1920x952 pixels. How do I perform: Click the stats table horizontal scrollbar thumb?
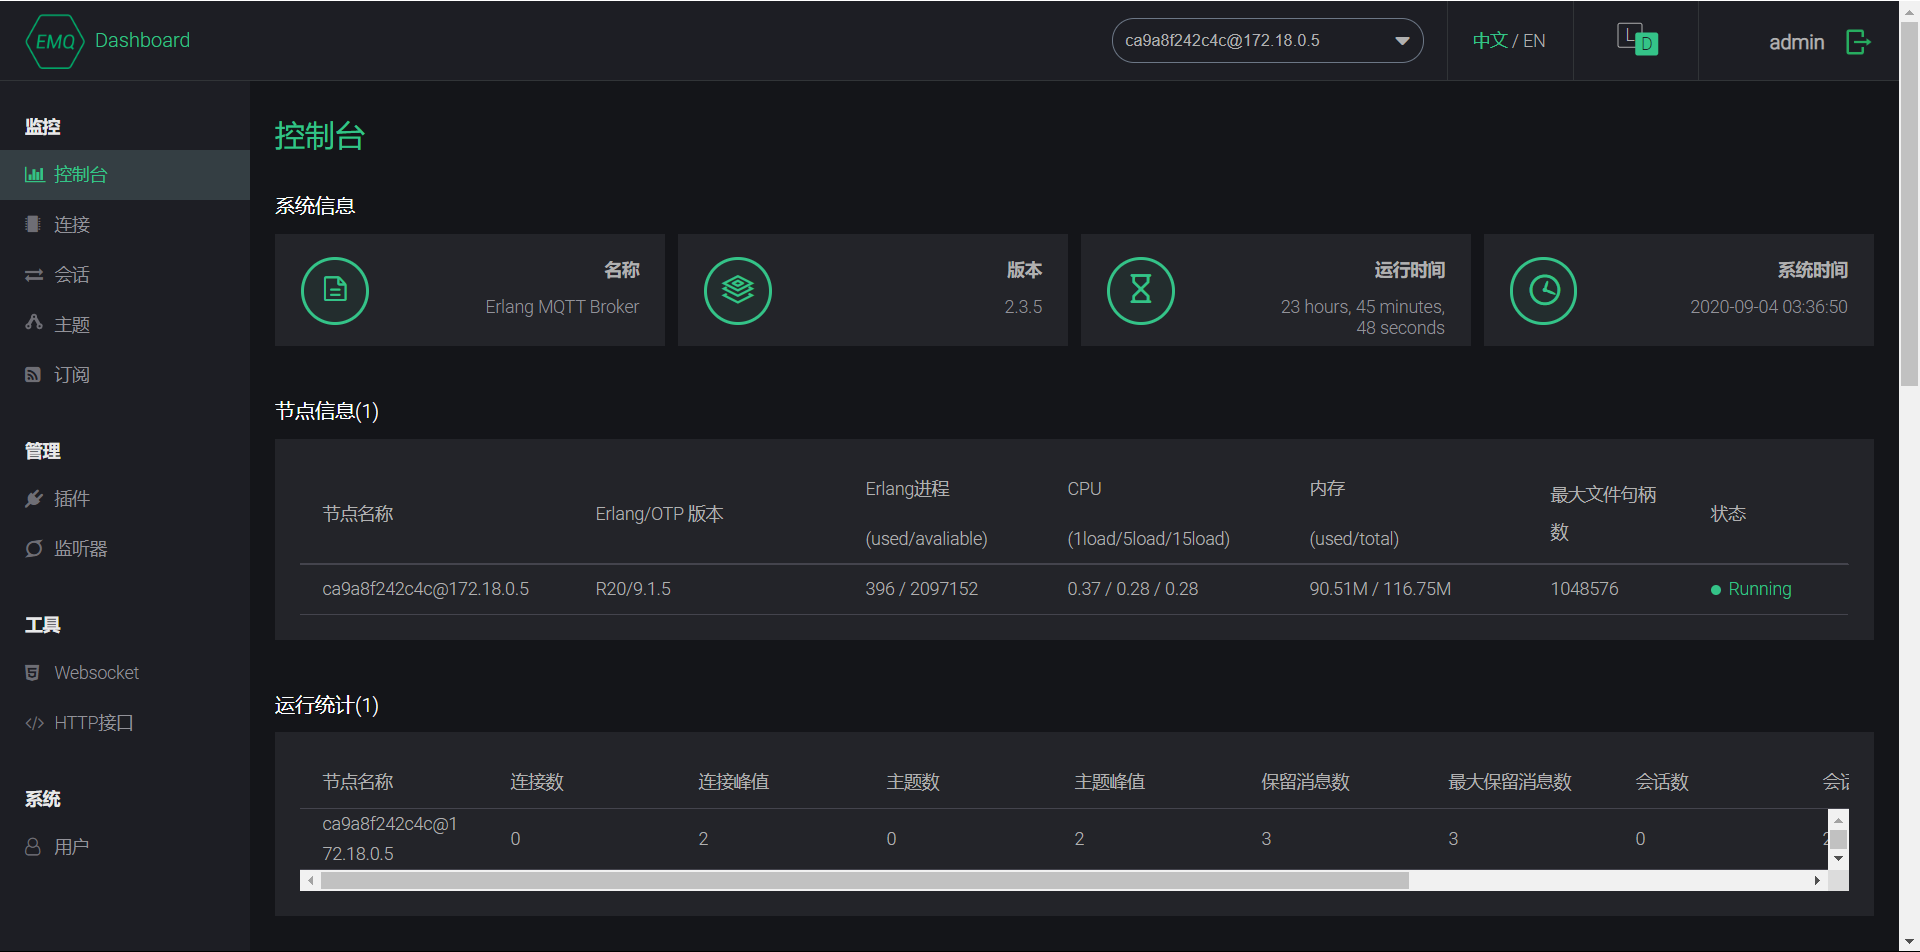tap(864, 880)
